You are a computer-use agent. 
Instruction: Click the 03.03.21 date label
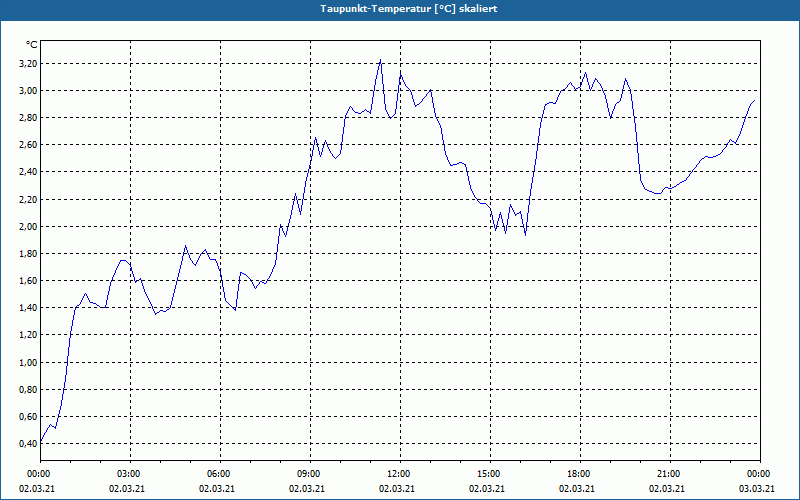point(757,488)
